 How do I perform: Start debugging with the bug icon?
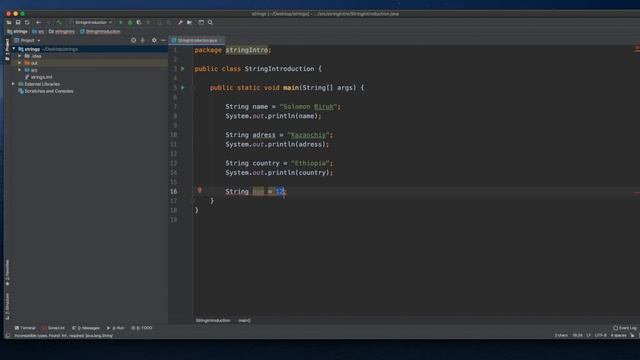[x=130, y=22]
